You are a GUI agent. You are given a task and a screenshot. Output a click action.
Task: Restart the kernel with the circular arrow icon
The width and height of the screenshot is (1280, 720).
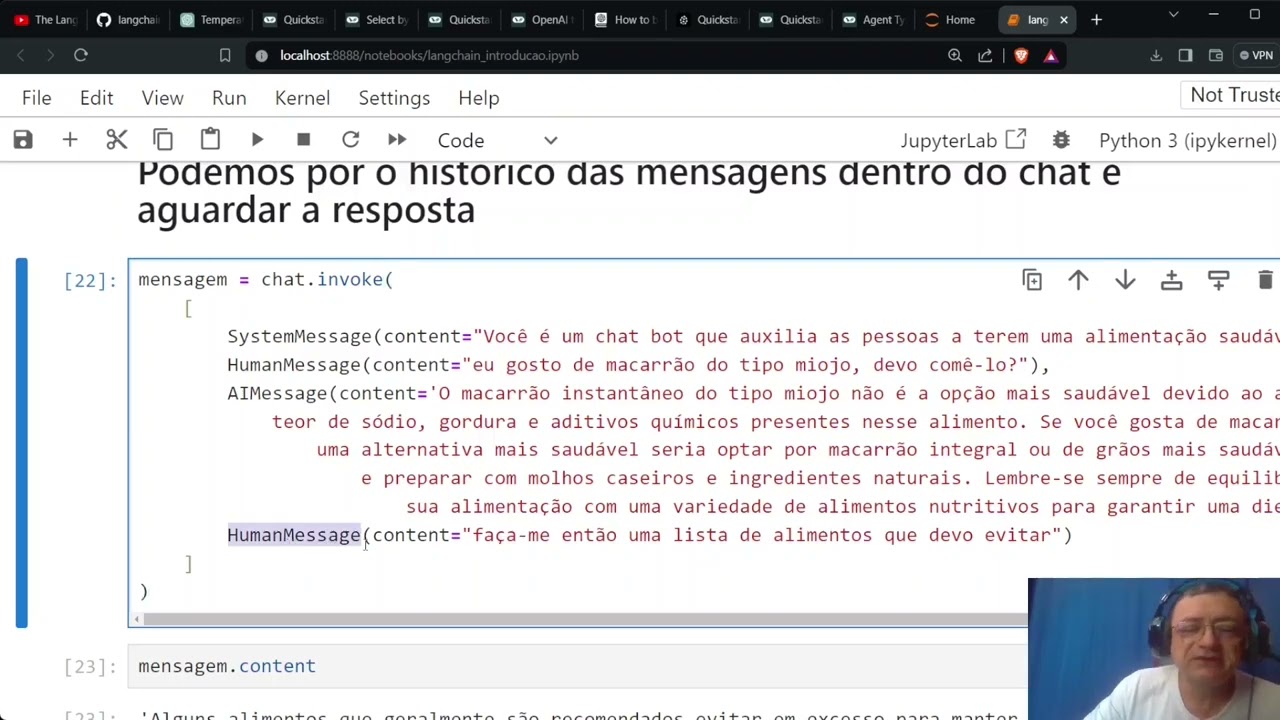pyautogui.click(x=350, y=140)
